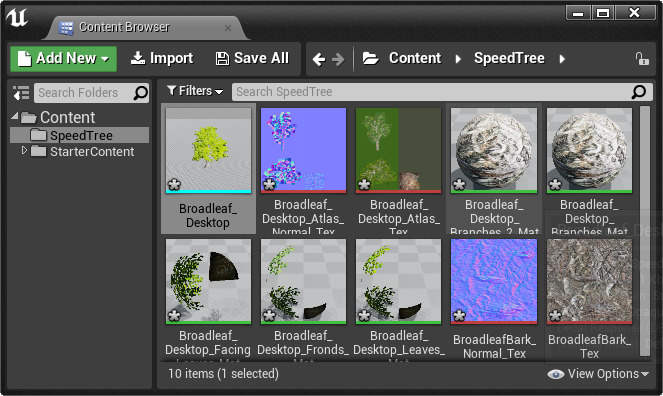Screen dimensions: 663x396
Task: Select the Broadleaf_Desktop_Branches_2_Mat sphere thumbnail
Action: tap(494, 150)
